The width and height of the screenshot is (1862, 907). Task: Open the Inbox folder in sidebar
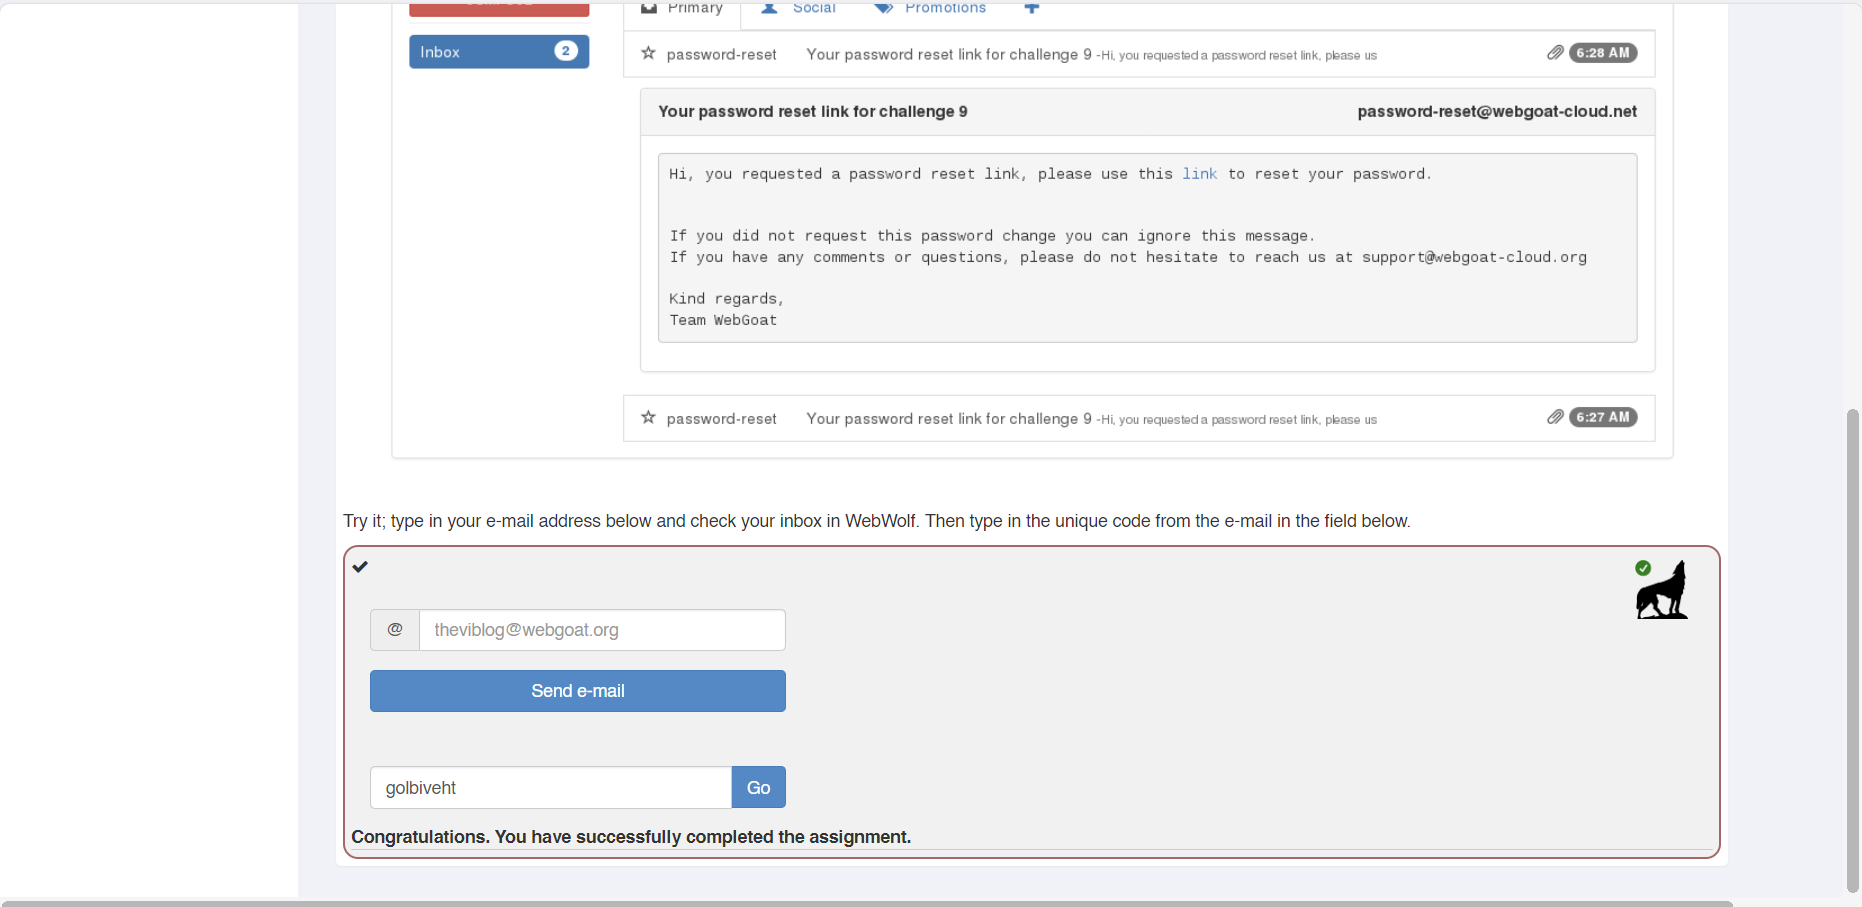pos(480,52)
